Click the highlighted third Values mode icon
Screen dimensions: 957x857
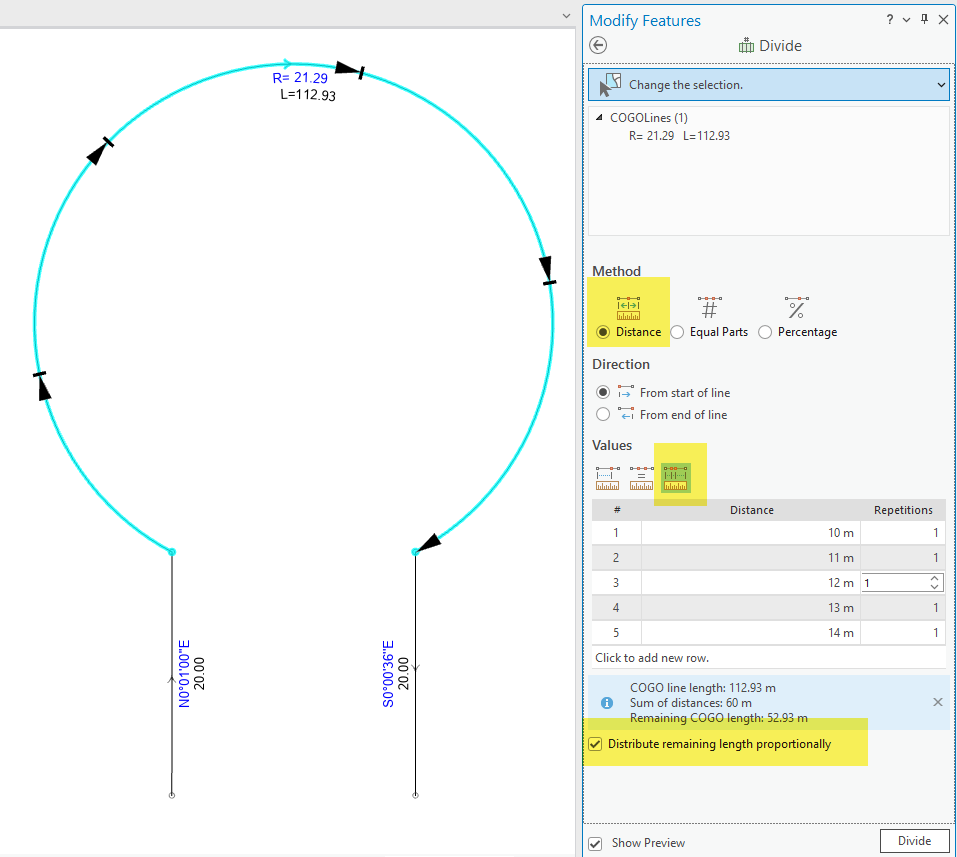(676, 478)
